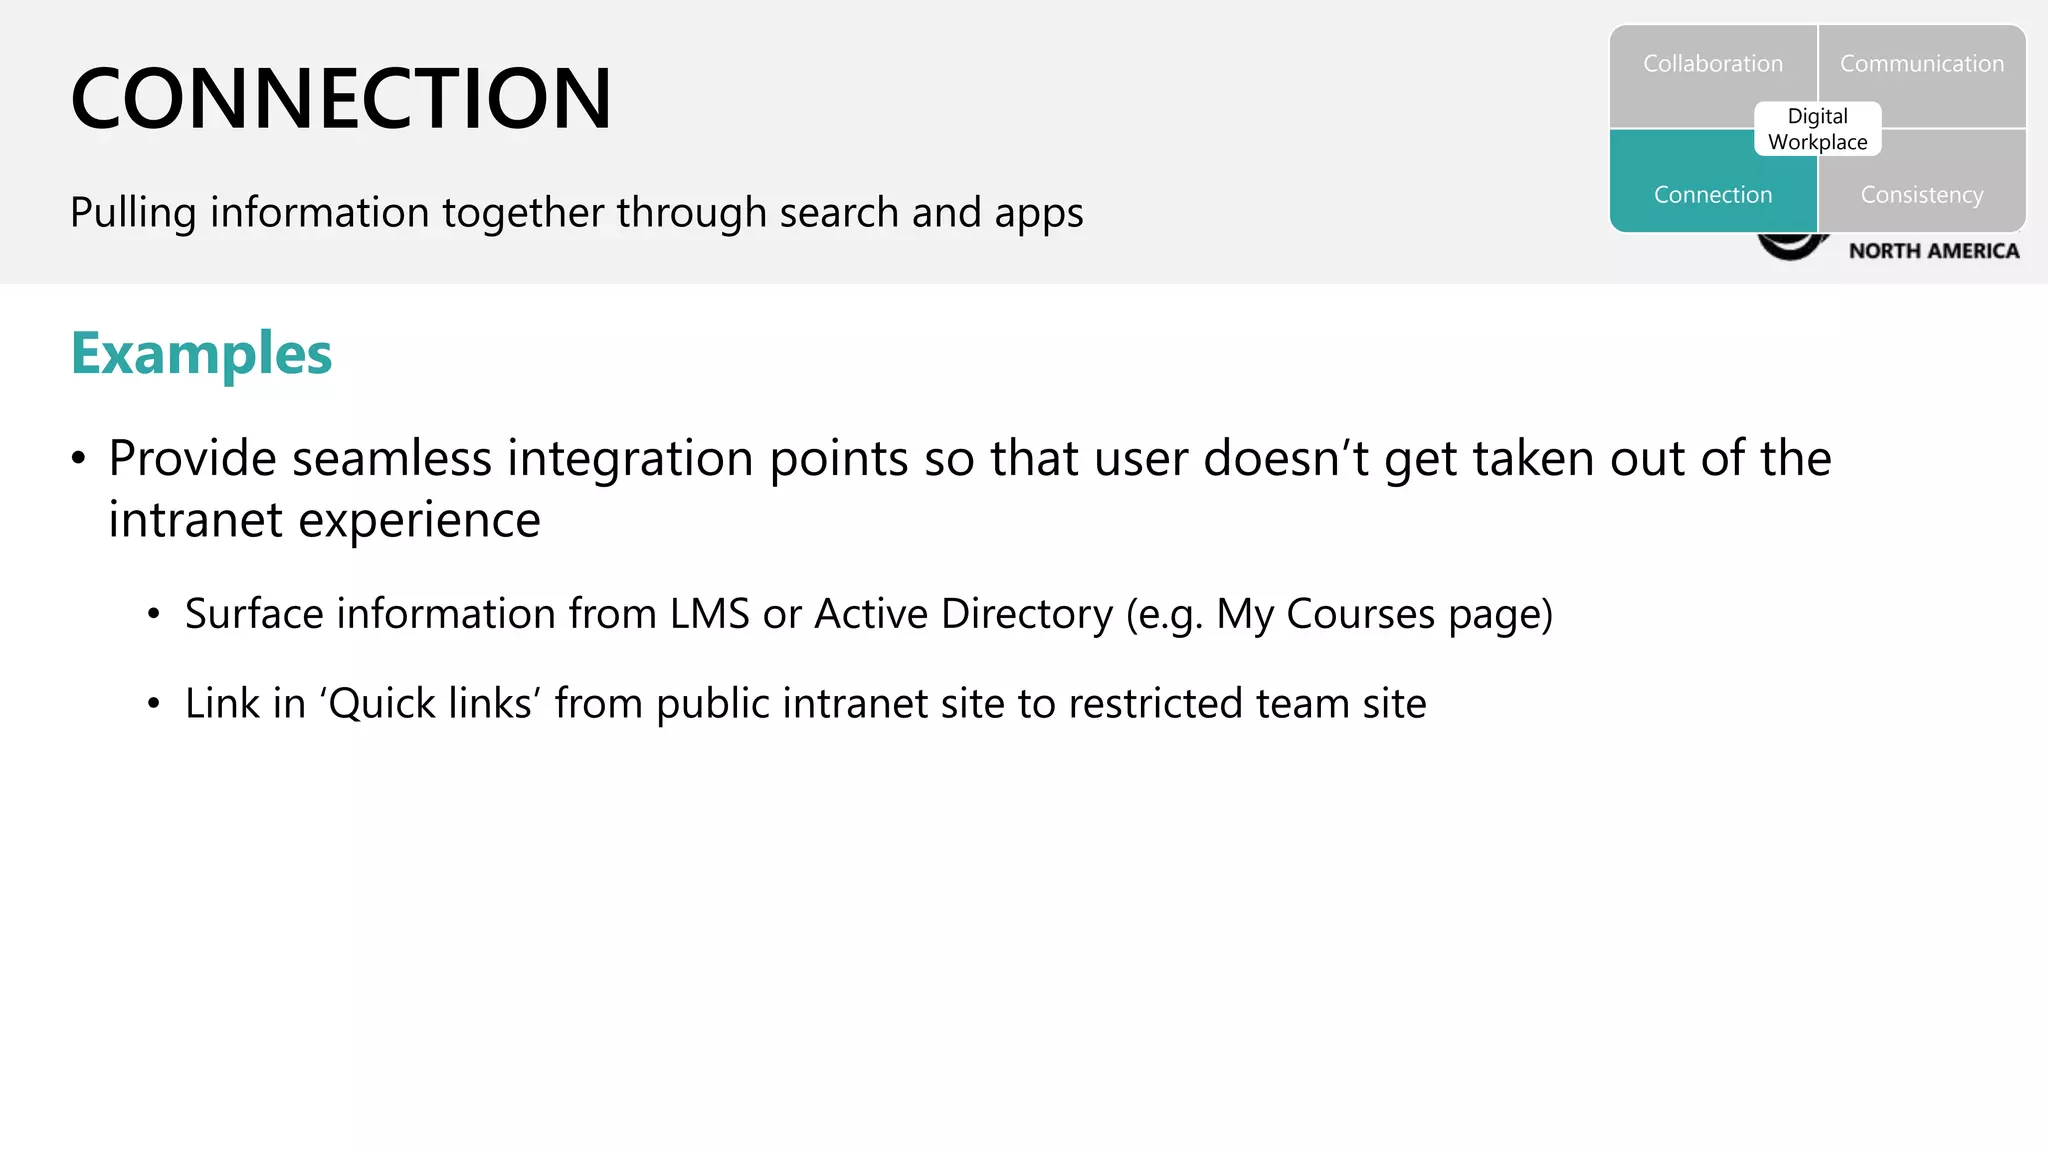Click the CONNECTION slide title
Viewport: 2048px width, 1152px height.
pyautogui.click(x=341, y=98)
